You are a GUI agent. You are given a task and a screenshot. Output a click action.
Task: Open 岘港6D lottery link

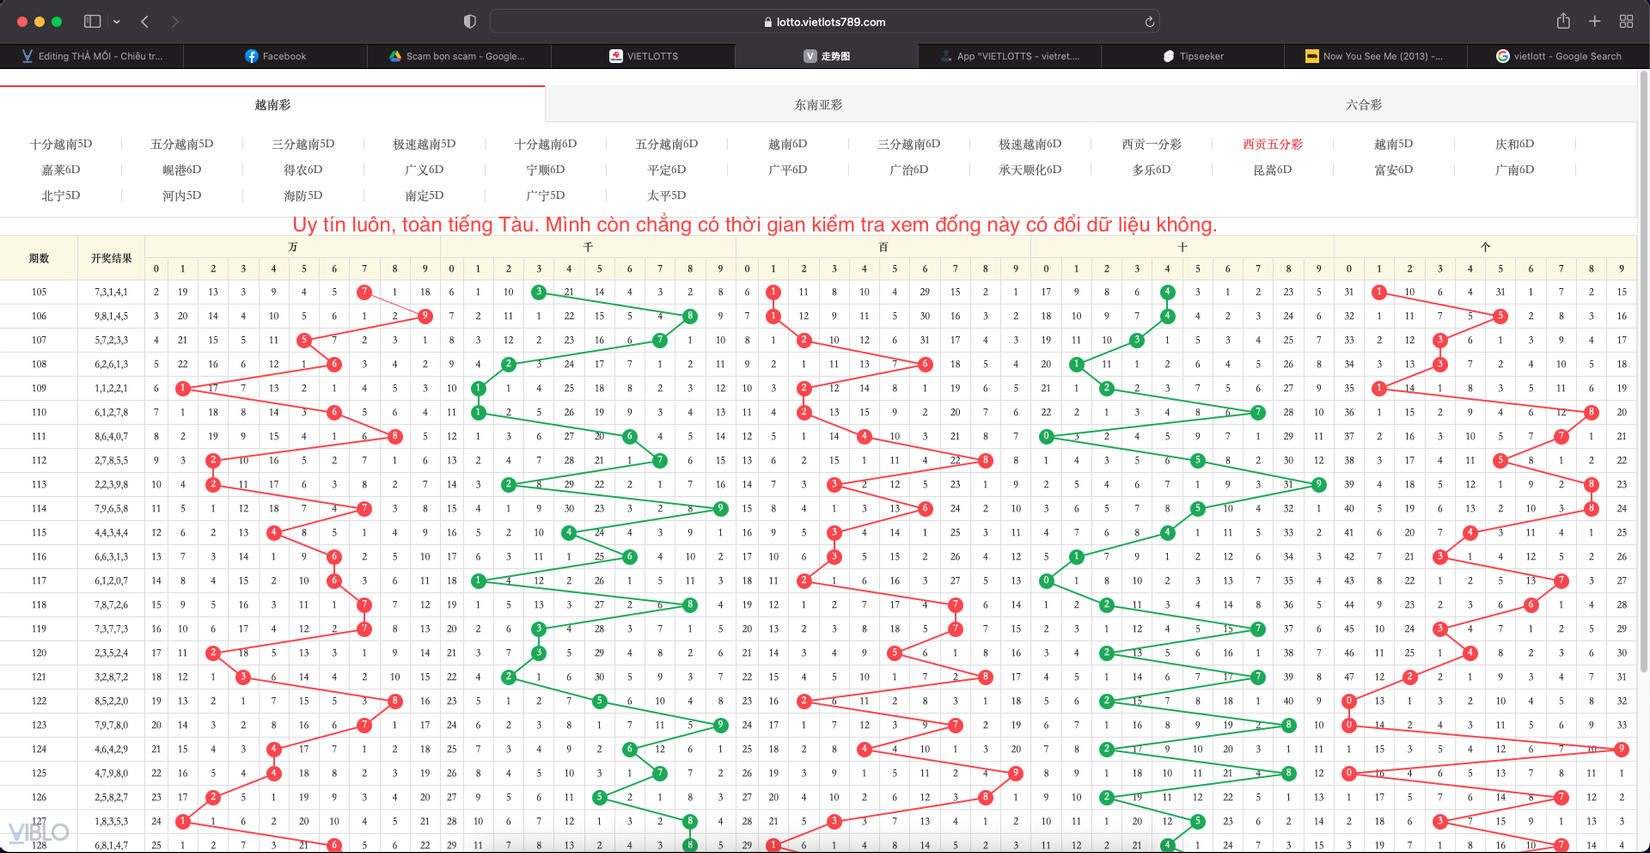[x=182, y=170]
